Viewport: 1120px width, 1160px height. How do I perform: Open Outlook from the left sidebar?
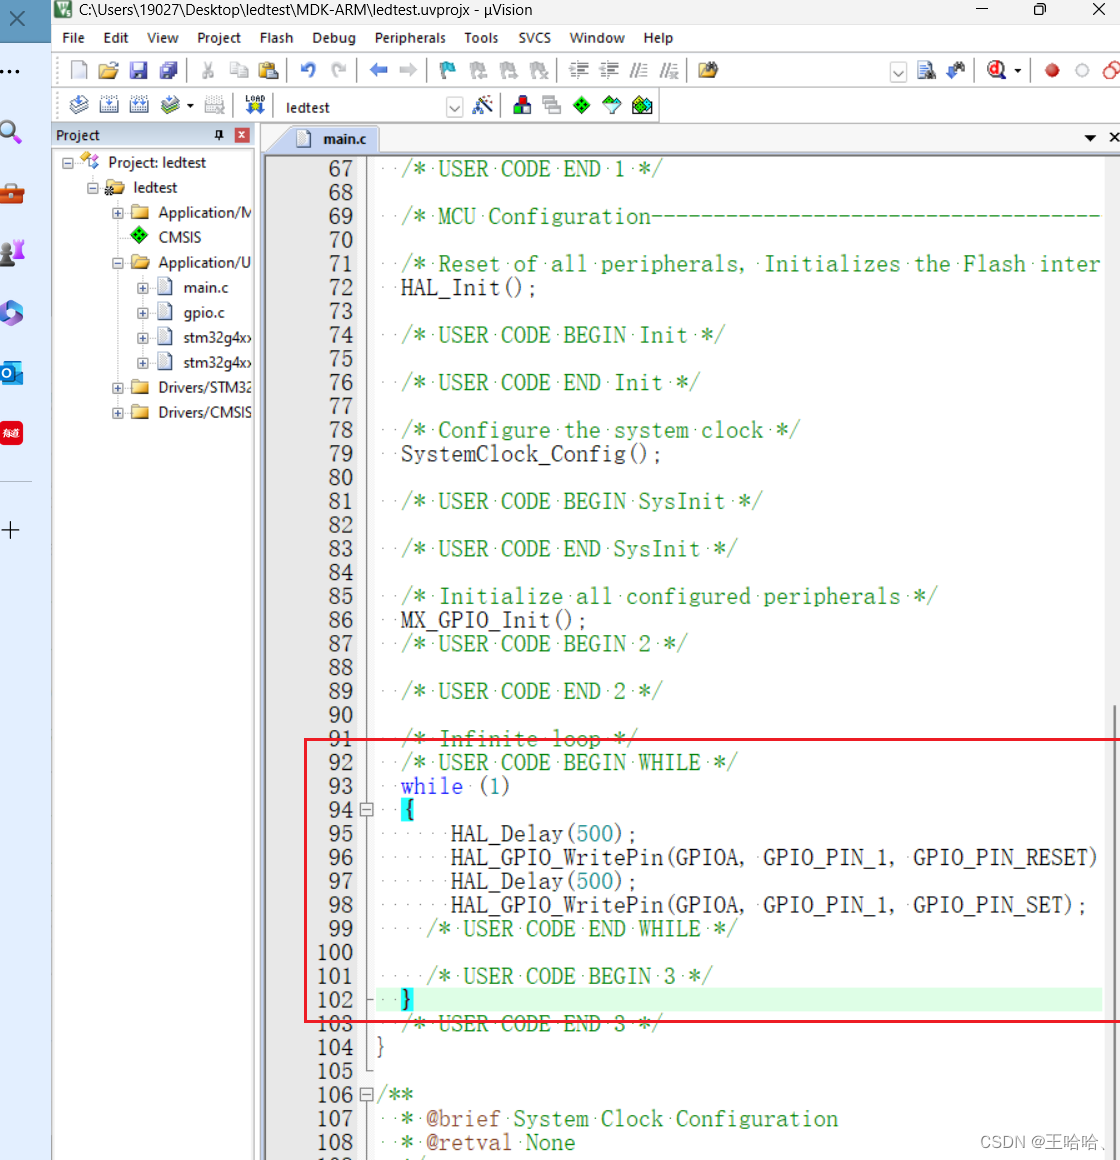(12, 373)
